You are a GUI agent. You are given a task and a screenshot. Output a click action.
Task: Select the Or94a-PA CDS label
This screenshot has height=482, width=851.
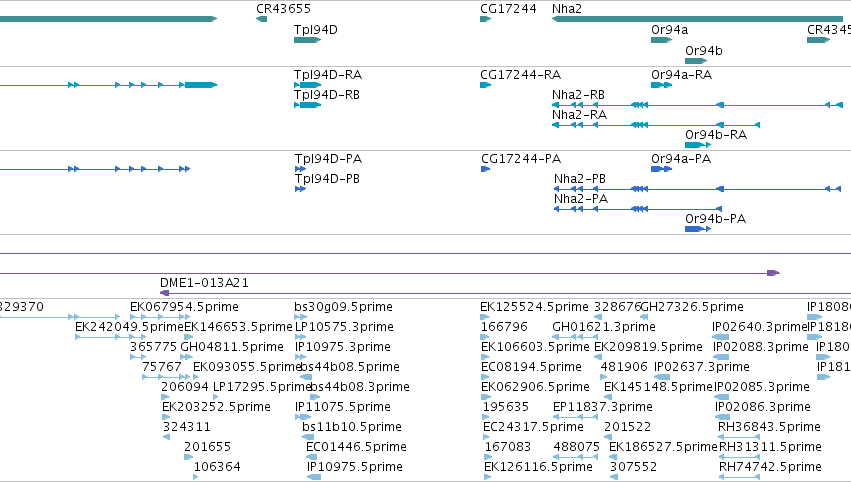[x=681, y=158]
